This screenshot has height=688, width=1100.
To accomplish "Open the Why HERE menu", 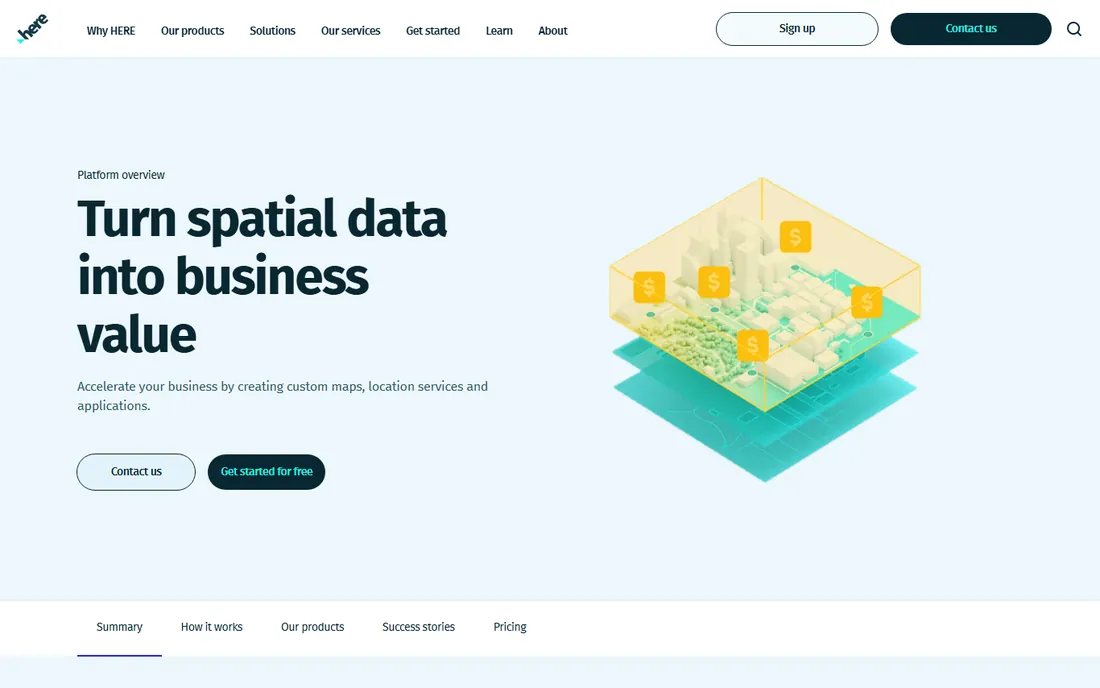I will point(111,31).
